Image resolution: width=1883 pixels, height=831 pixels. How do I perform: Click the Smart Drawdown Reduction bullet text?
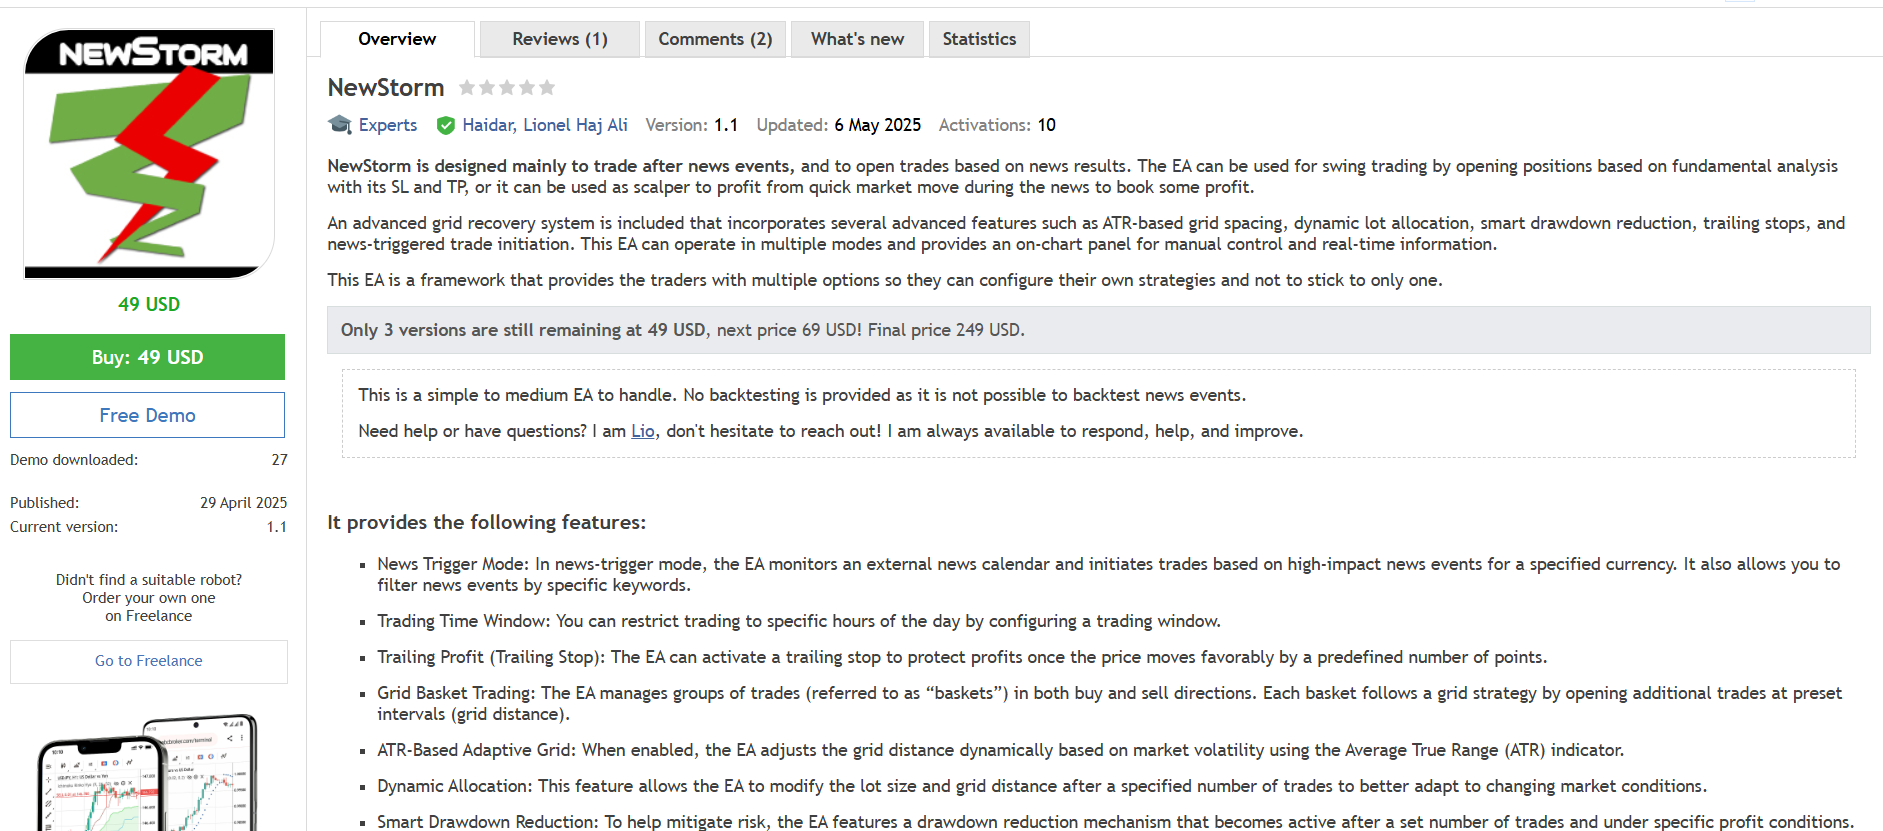point(1116,822)
